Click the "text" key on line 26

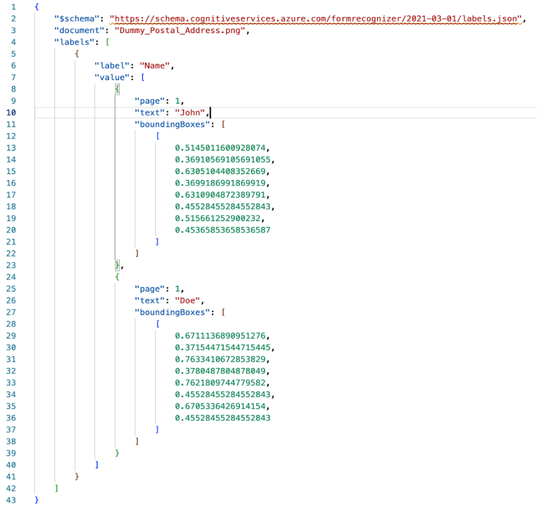(x=150, y=300)
